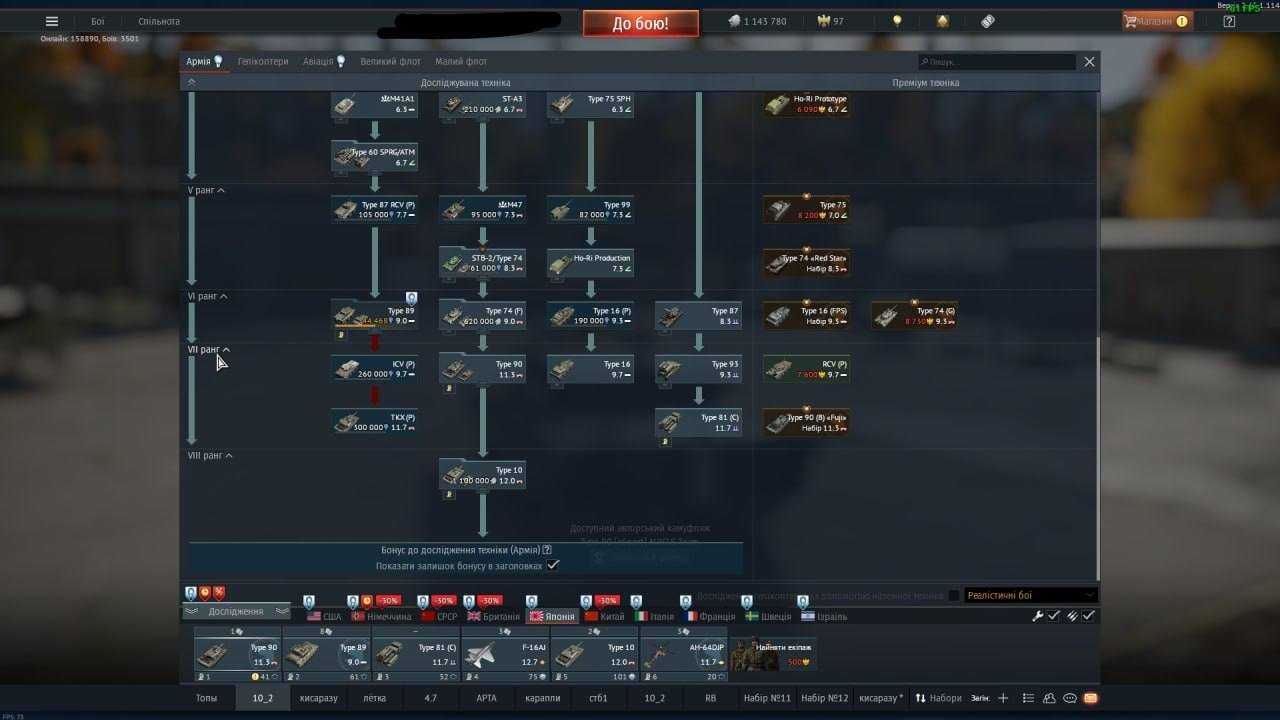Select premium Ho-Ri Prototype vehicle
The height and width of the screenshot is (720, 1280).
point(807,104)
